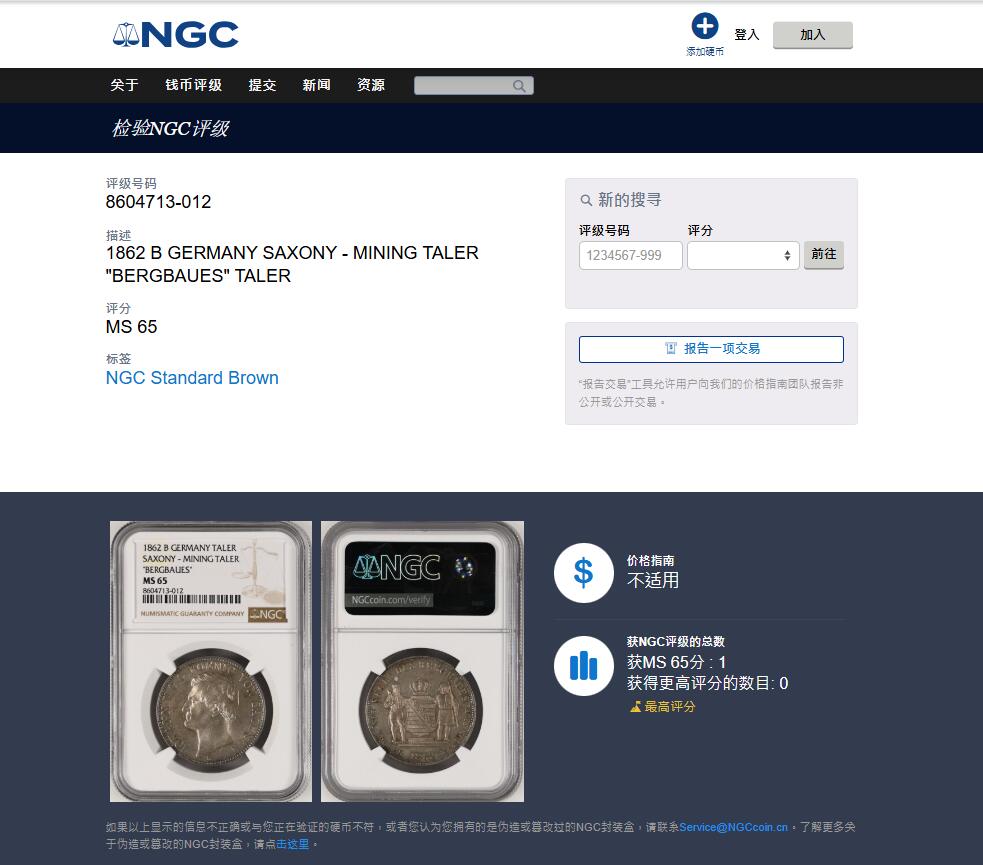Screen dimensions: 983x865
Task: Click the 登入 login link
Action: coord(747,35)
